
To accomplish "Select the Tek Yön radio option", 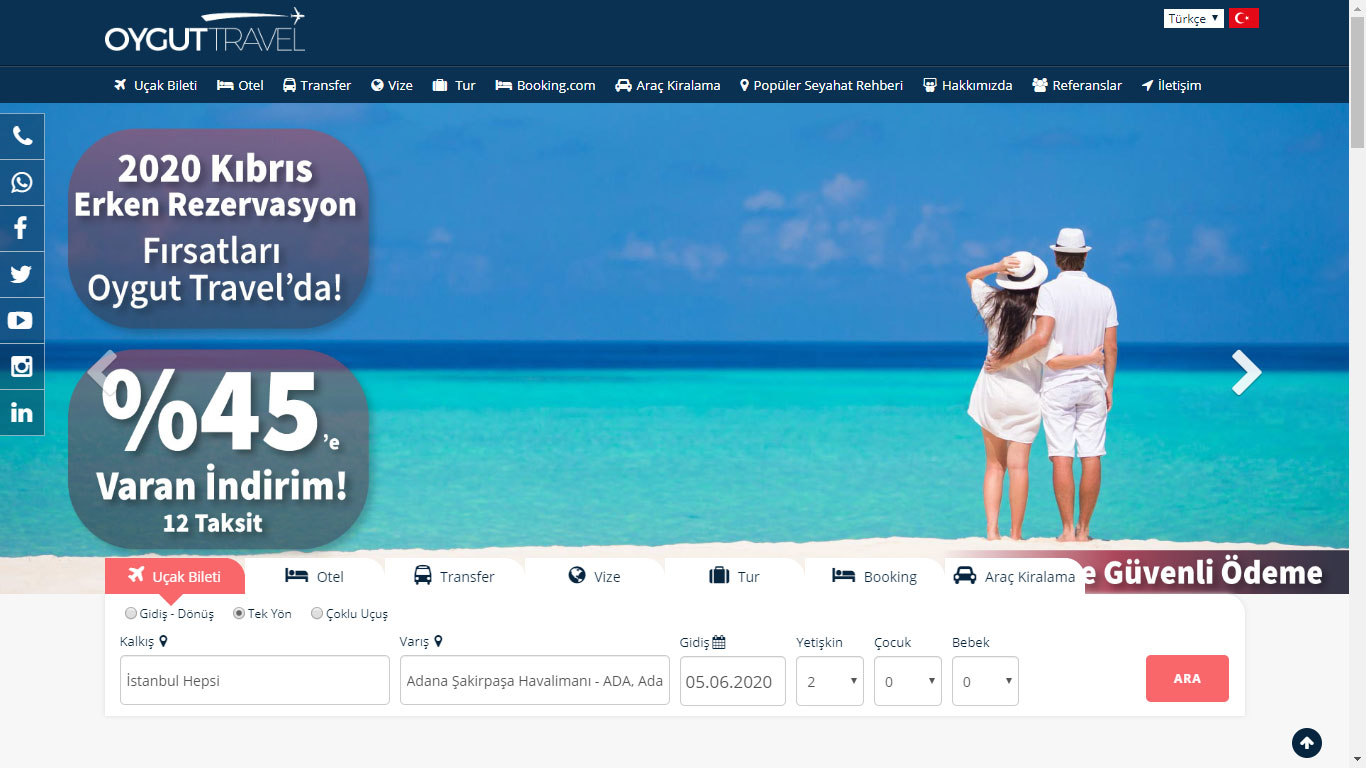I will tap(239, 613).
